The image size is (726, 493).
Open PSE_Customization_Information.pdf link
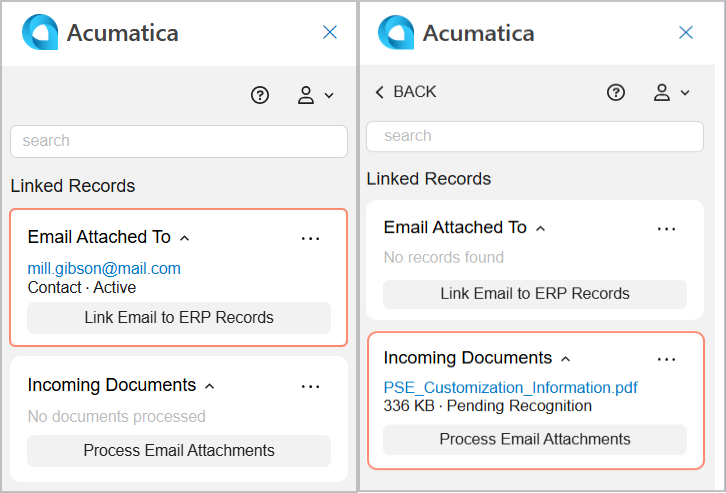pos(510,387)
